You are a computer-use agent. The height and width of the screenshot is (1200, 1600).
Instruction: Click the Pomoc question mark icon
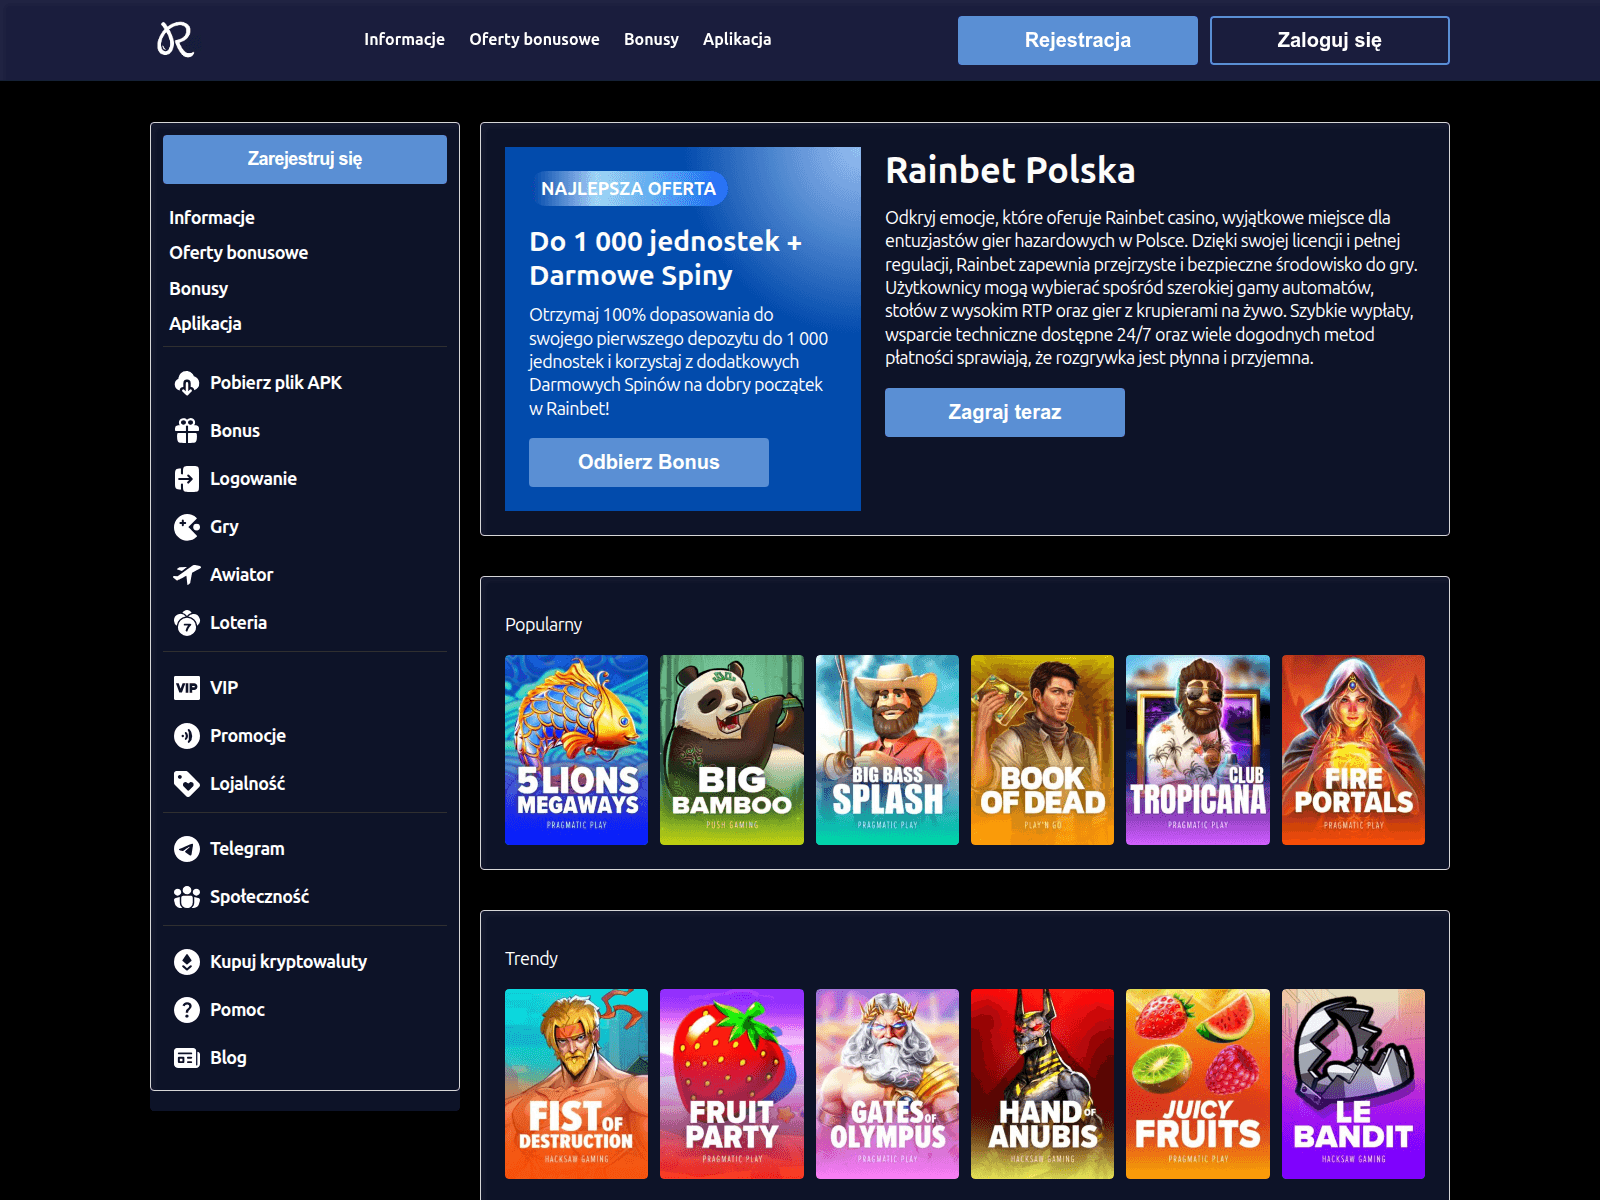pos(187,1010)
